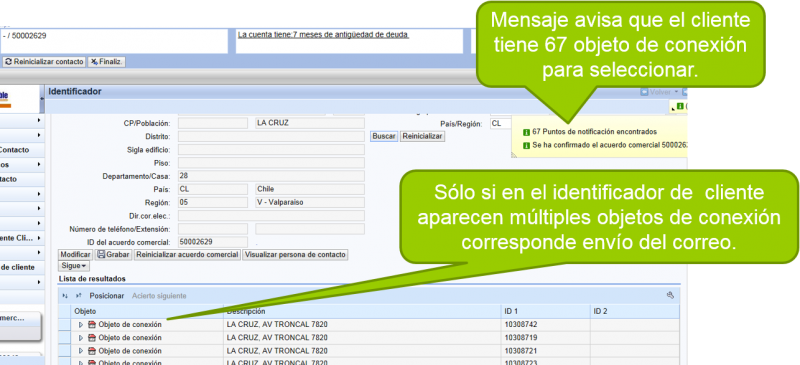Click the Buscar search button
Screen dimensions: 800x365
click(384, 137)
